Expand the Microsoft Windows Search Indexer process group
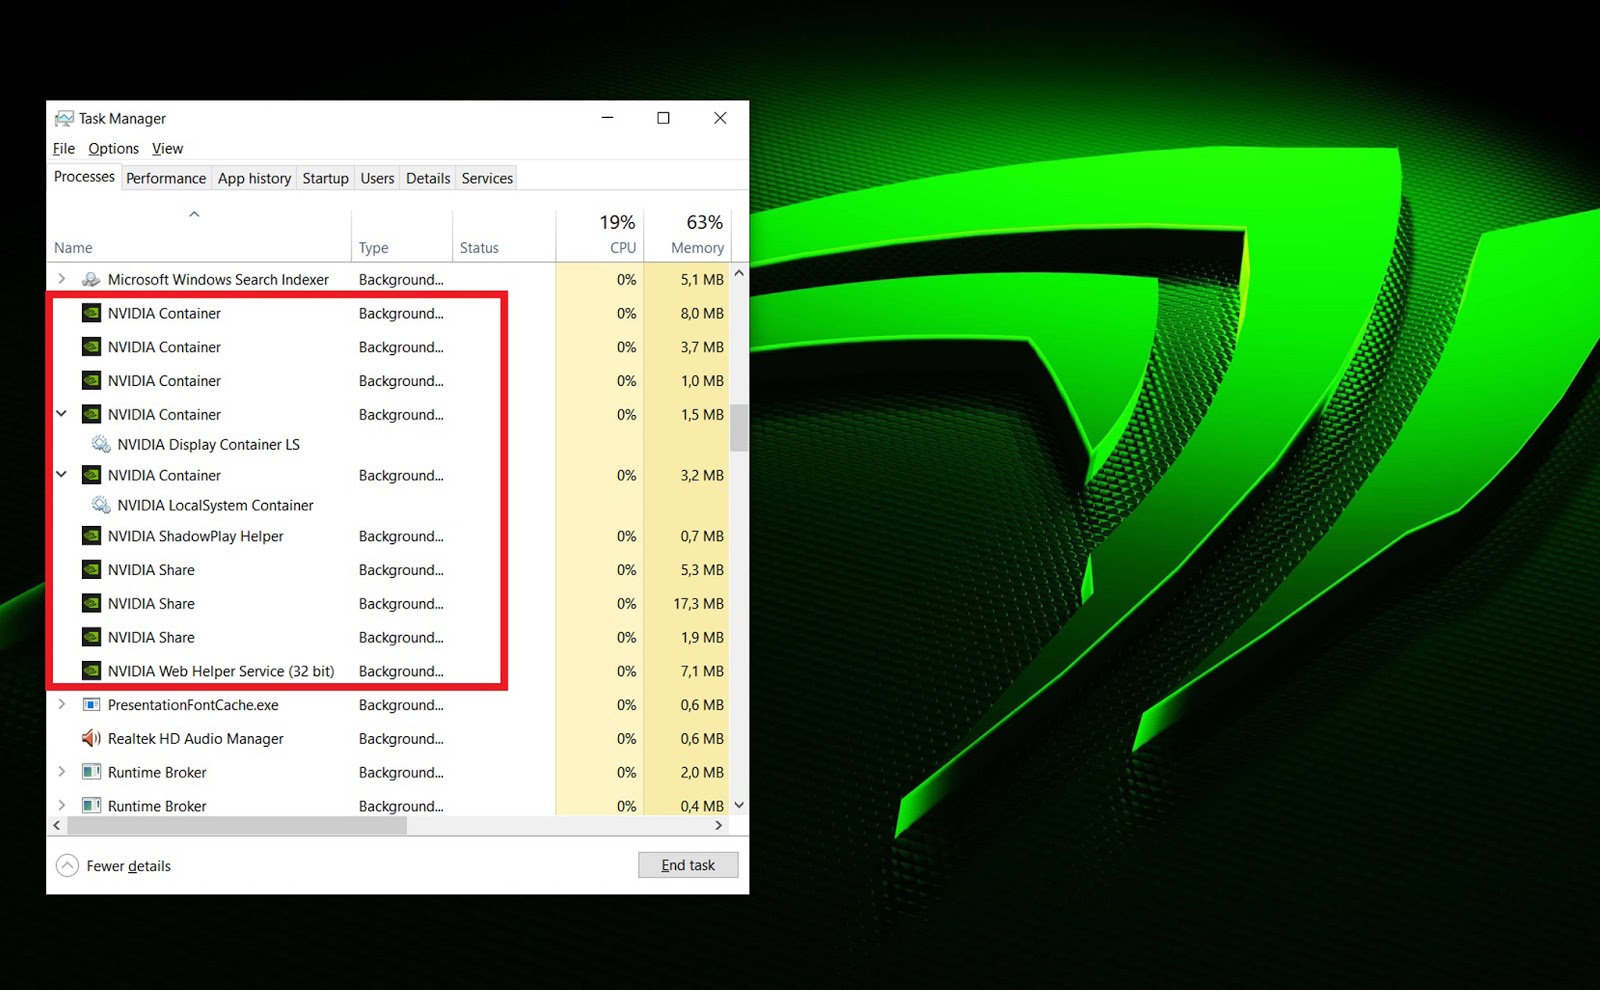This screenshot has width=1600, height=990. pos(61,279)
